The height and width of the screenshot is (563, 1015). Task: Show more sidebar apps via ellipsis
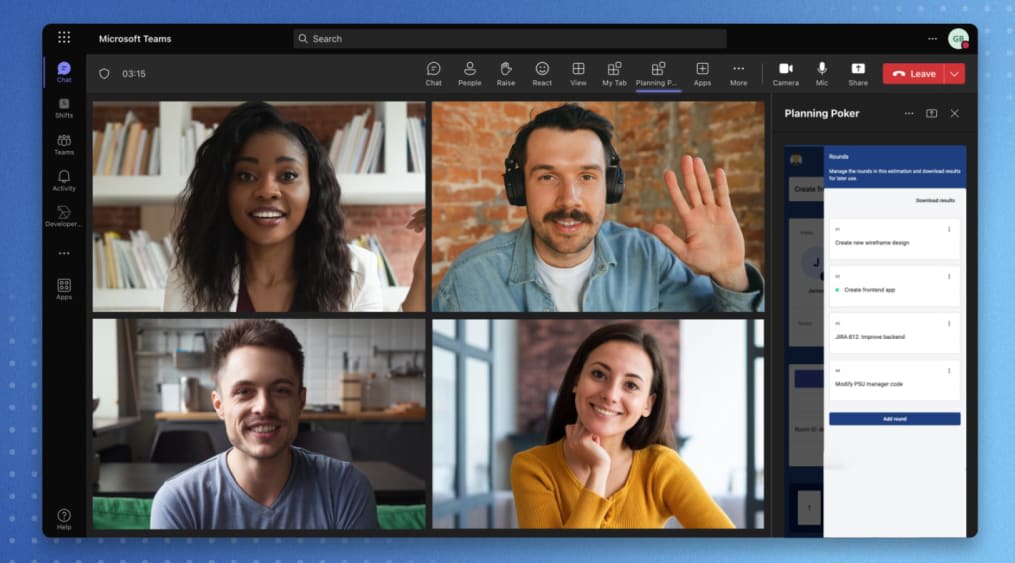click(64, 253)
